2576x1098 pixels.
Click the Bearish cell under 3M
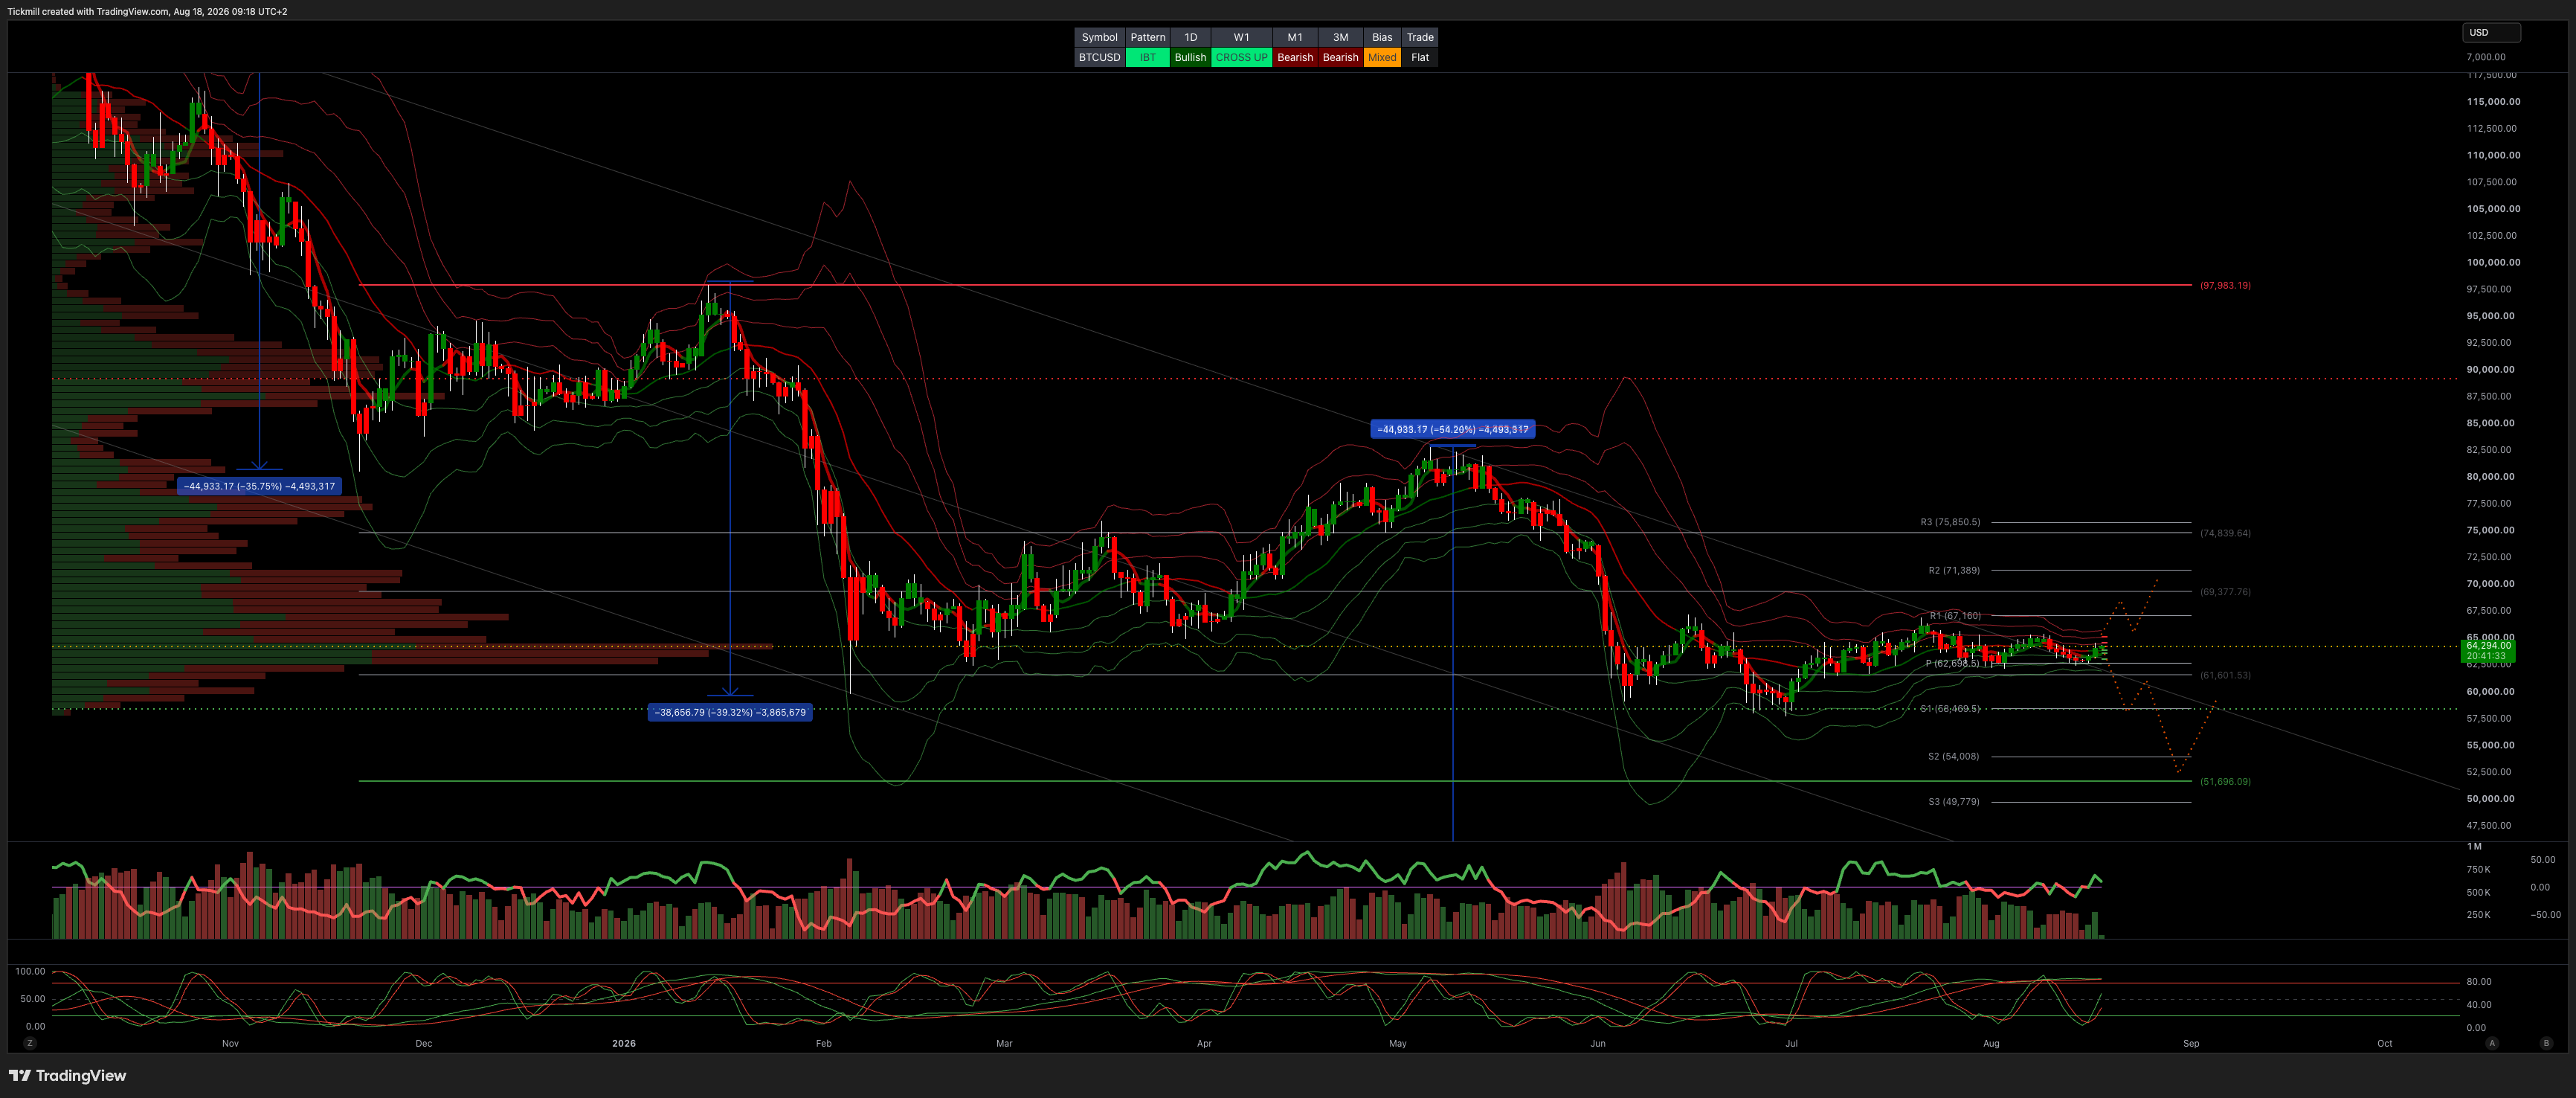click(1340, 57)
